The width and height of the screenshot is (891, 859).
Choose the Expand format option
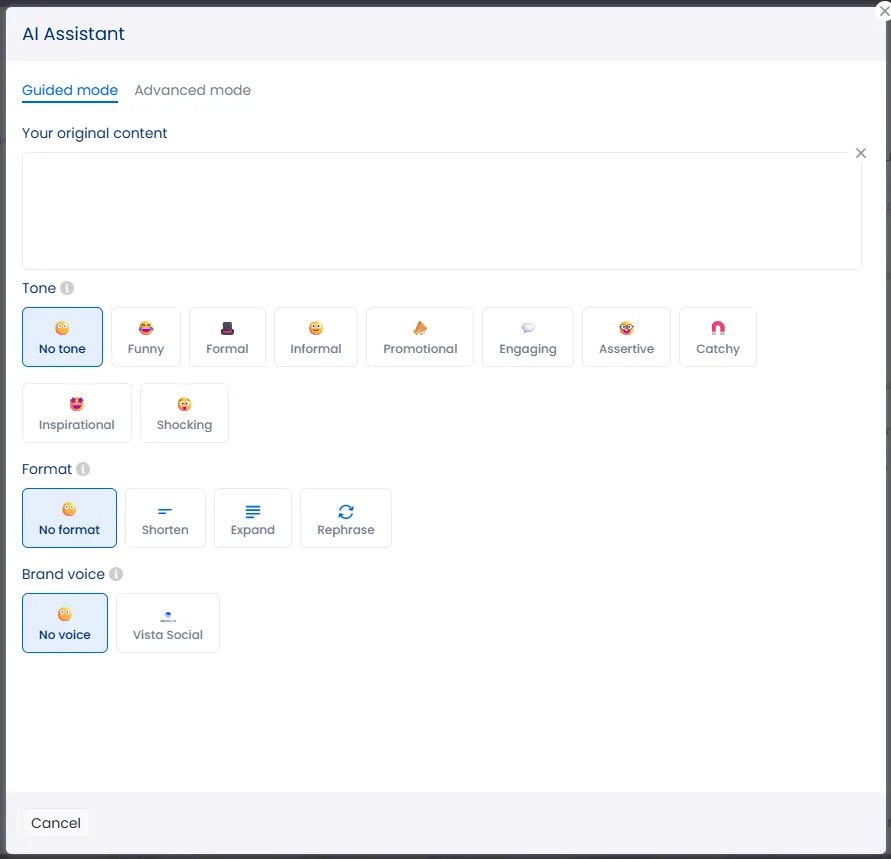pyautogui.click(x=253, y=518)
